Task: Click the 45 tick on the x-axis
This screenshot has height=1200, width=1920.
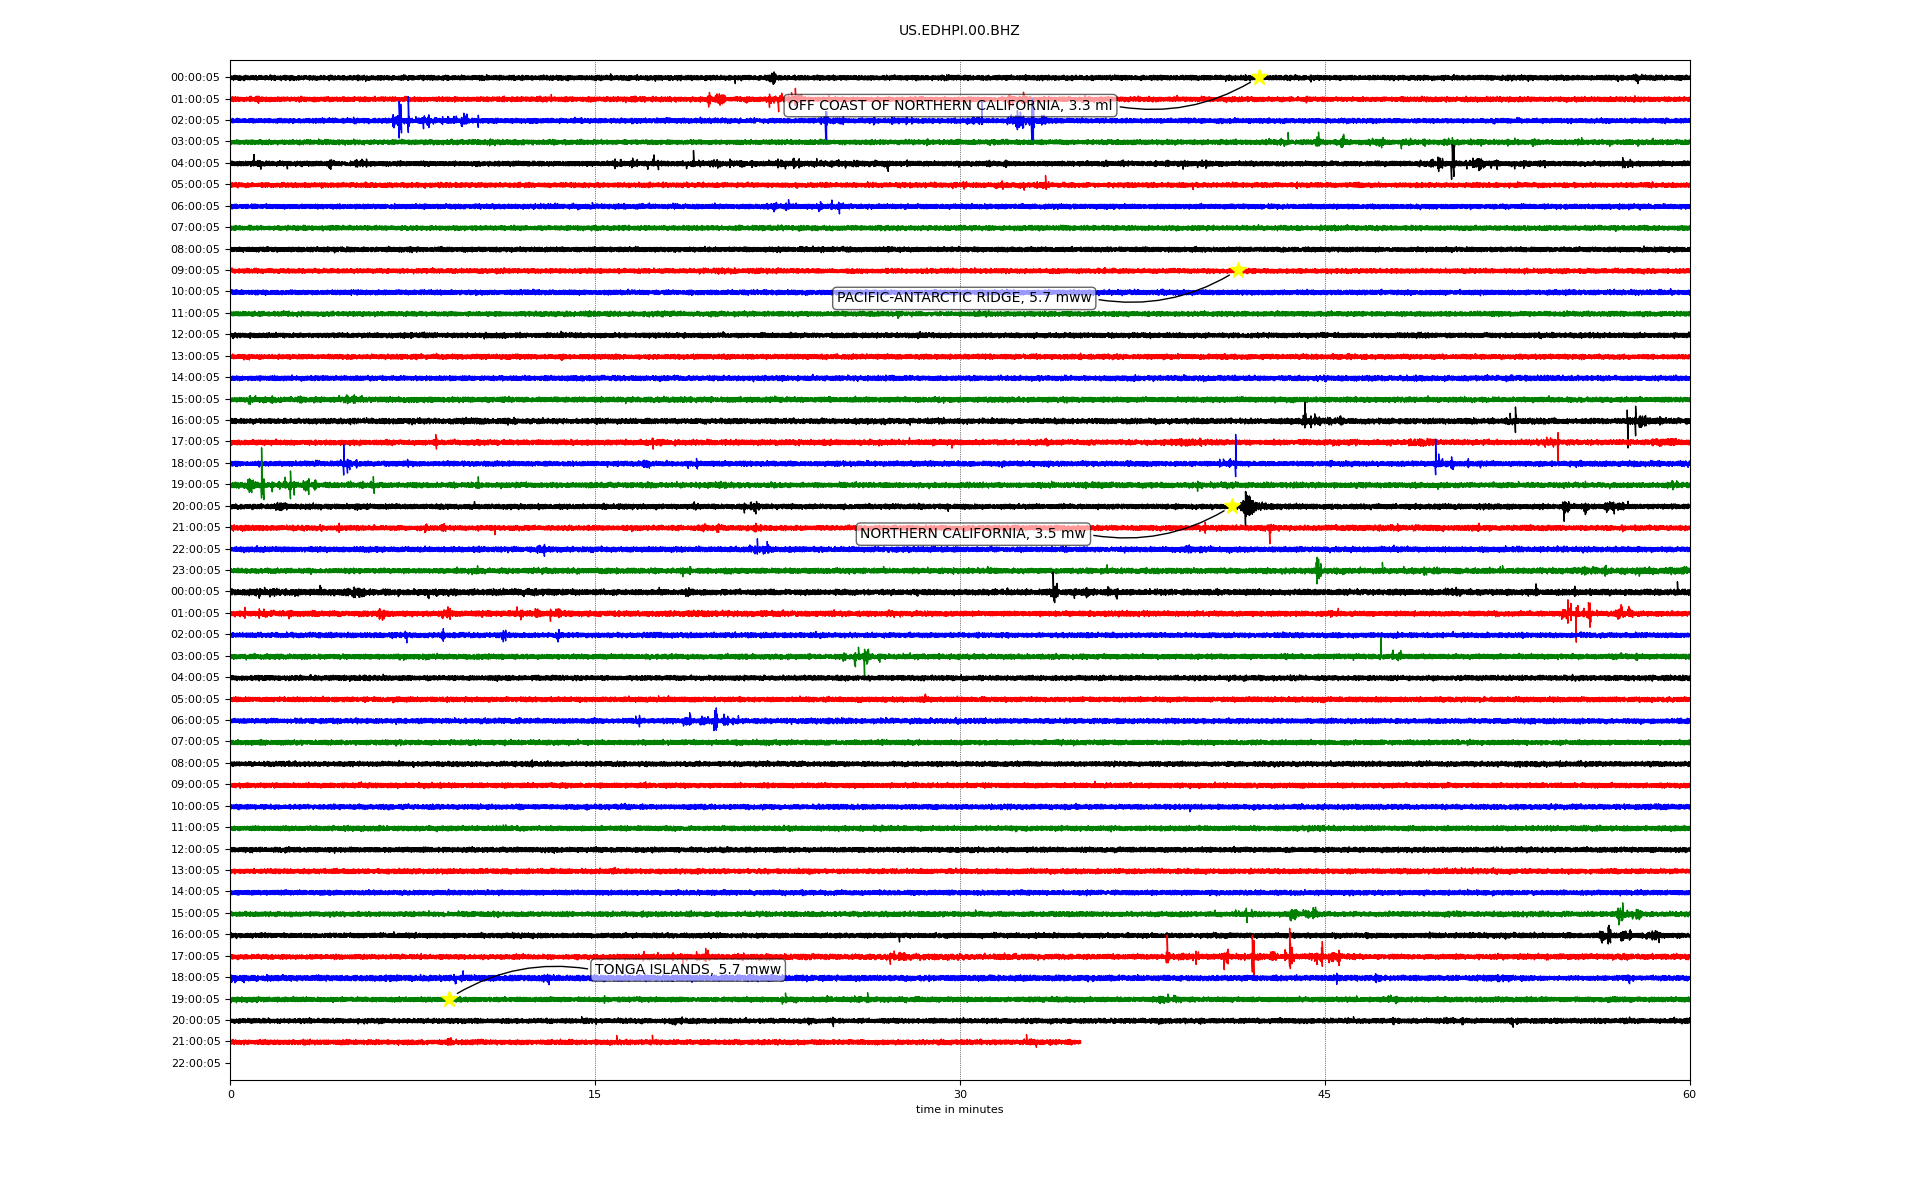Action: [1325, 1094]
